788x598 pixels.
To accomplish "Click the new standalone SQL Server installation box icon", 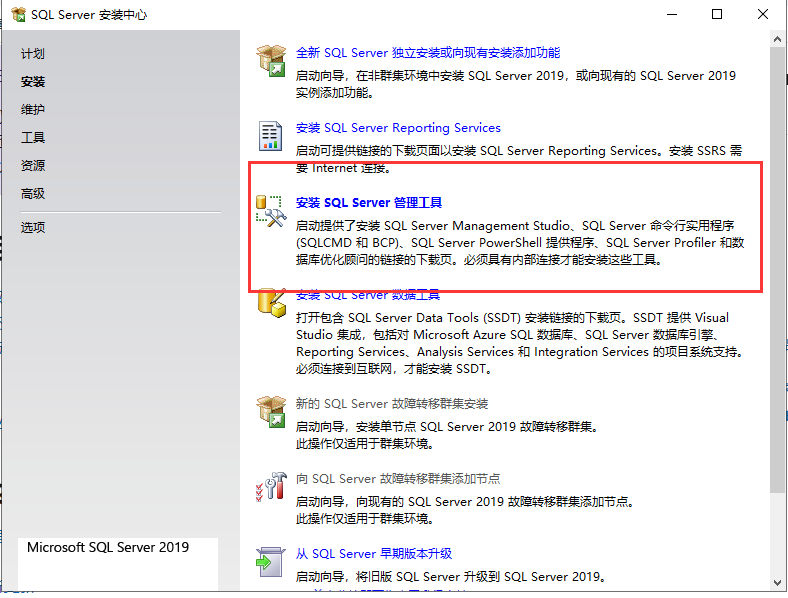I will 271,61.
